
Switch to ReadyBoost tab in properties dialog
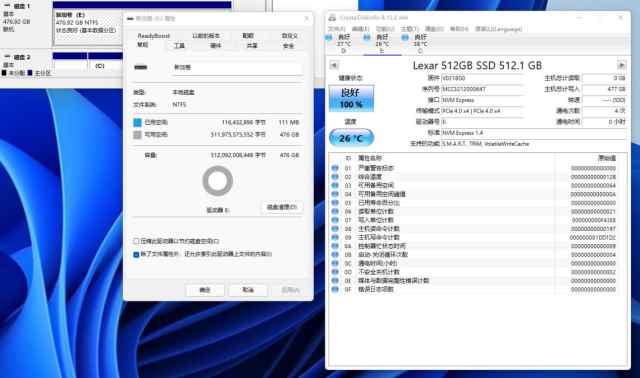click(x=153, y=36)
